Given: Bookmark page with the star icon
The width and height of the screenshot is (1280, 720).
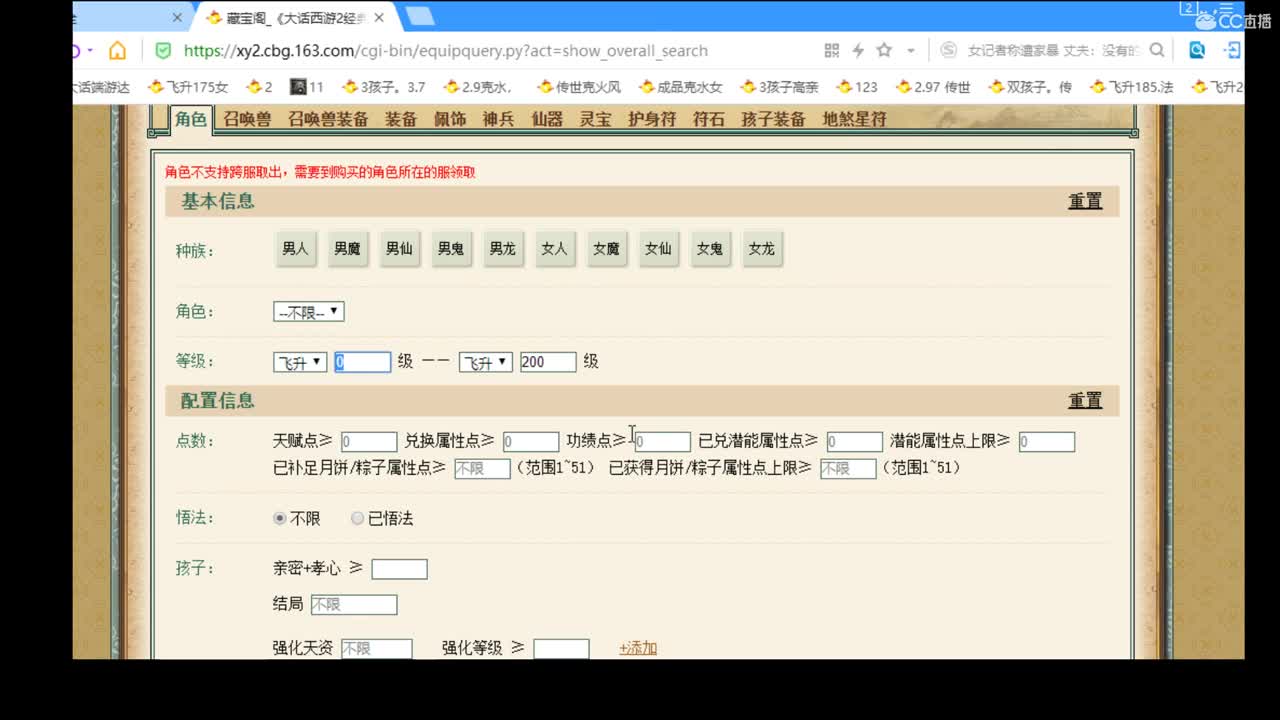Looking at the screenshot, I should (x=884, y=50).
